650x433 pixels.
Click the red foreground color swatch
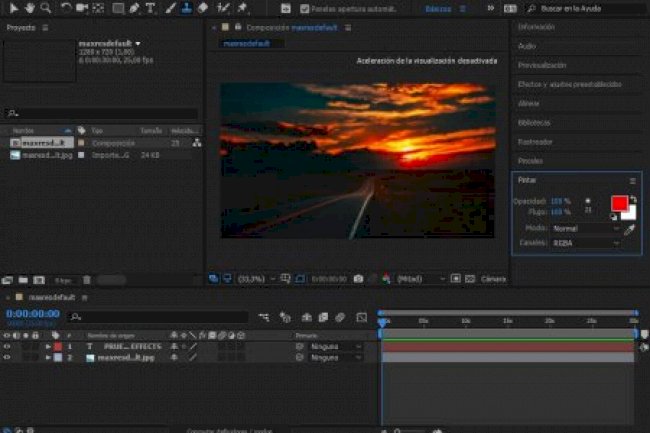[x=619, y=203]
